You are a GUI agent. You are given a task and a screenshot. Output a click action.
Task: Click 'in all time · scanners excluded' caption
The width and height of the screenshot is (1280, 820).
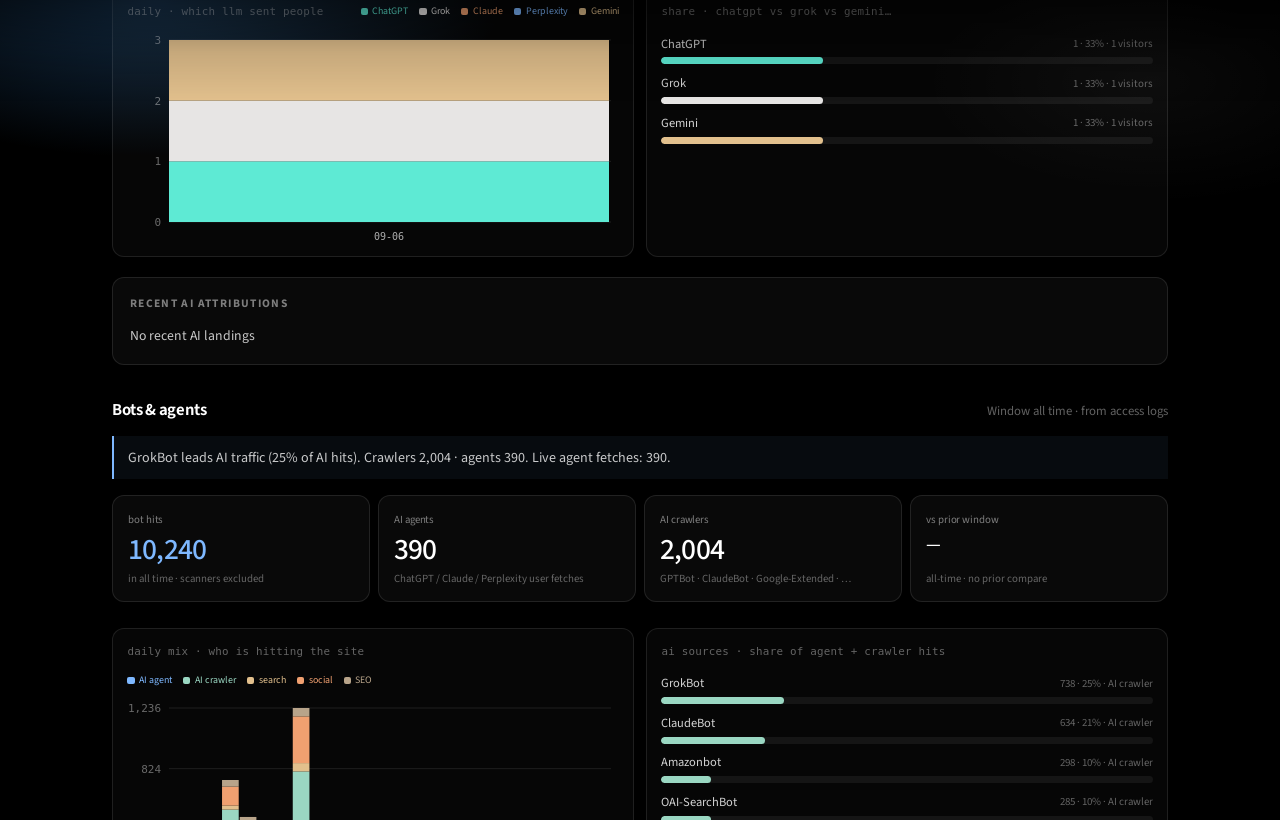click(196, 579)
